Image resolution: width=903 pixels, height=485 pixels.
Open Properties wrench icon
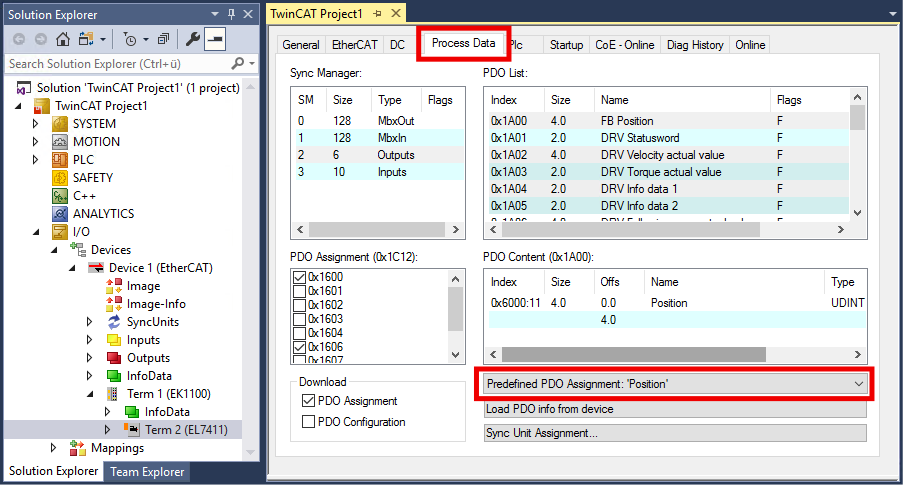click(192, 39)
